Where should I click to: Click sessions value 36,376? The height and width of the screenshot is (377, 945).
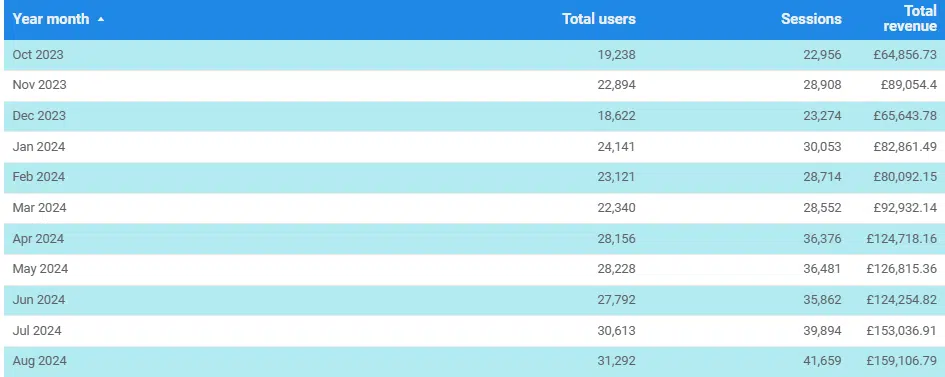click(822, 238)
